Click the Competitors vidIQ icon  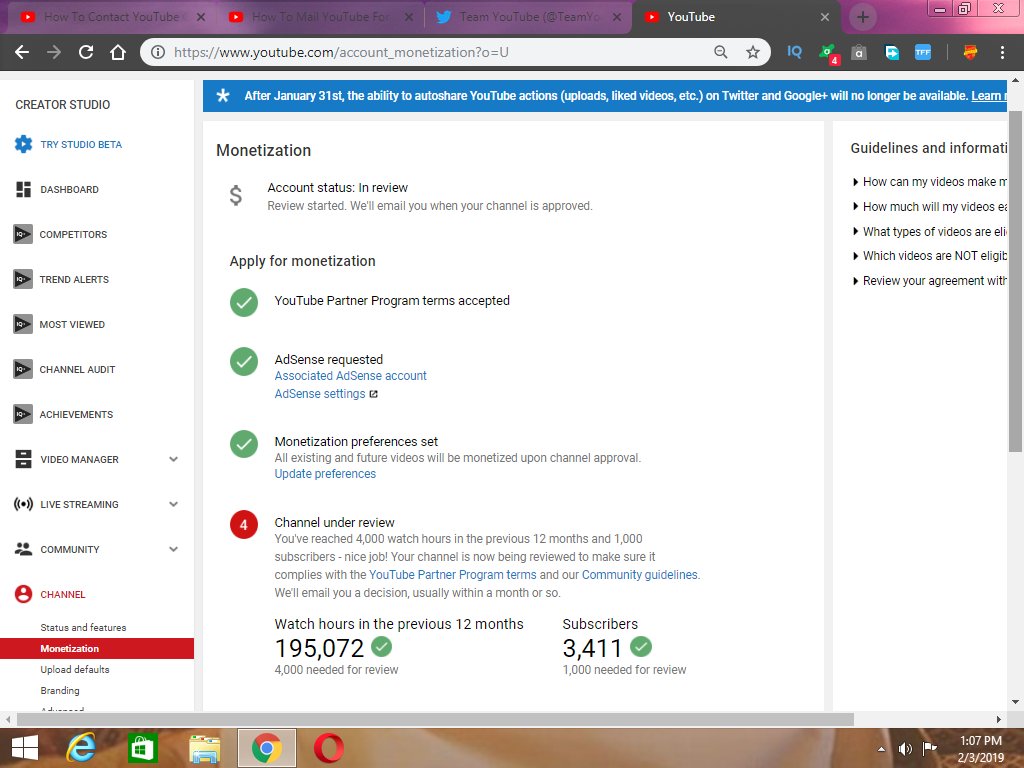coord(23,234)
